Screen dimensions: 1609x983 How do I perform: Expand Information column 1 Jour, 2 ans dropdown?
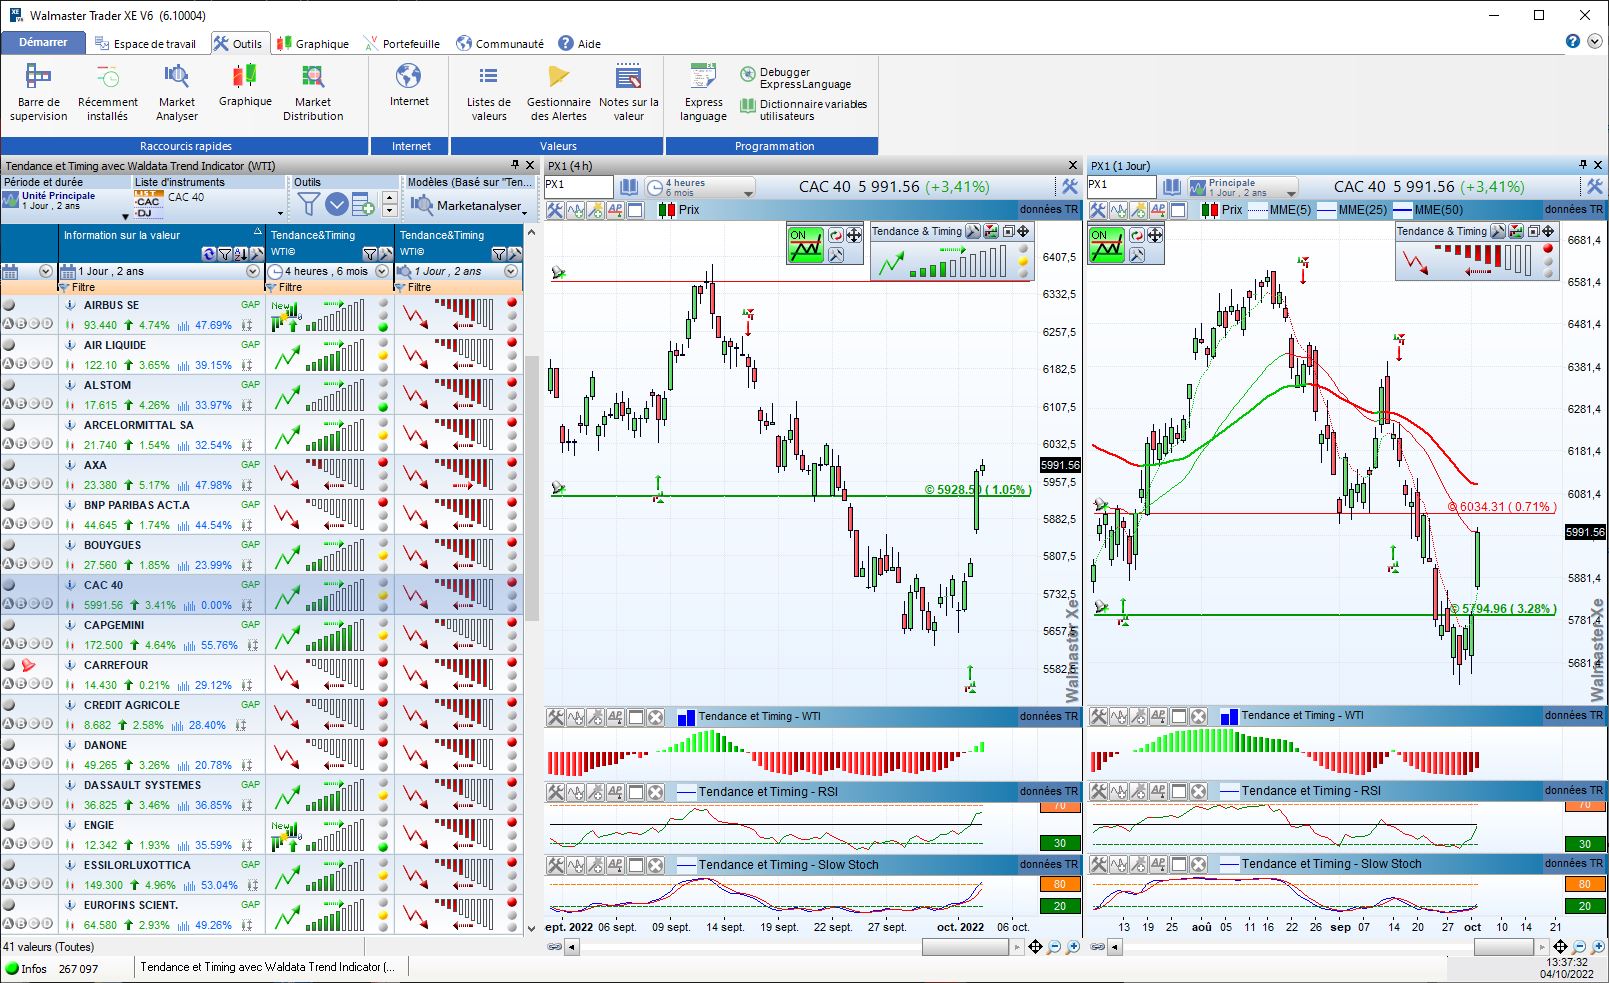point(253,271)
